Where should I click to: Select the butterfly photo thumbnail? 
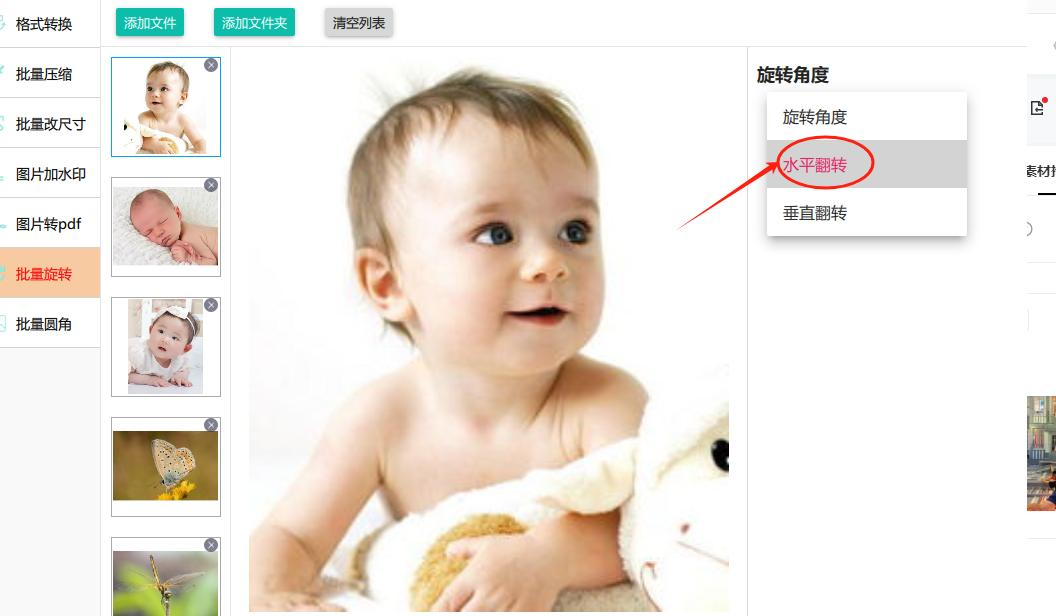(x=166, y=466)
